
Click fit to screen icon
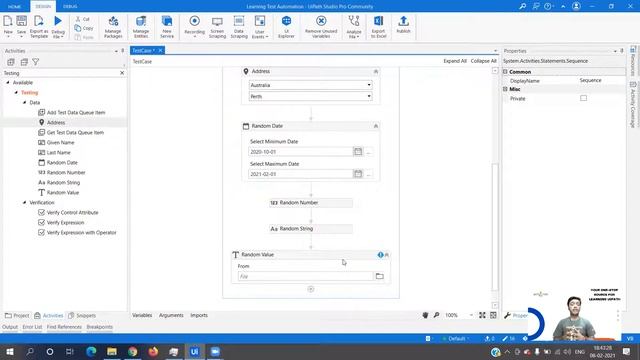(x=482, y=315)
